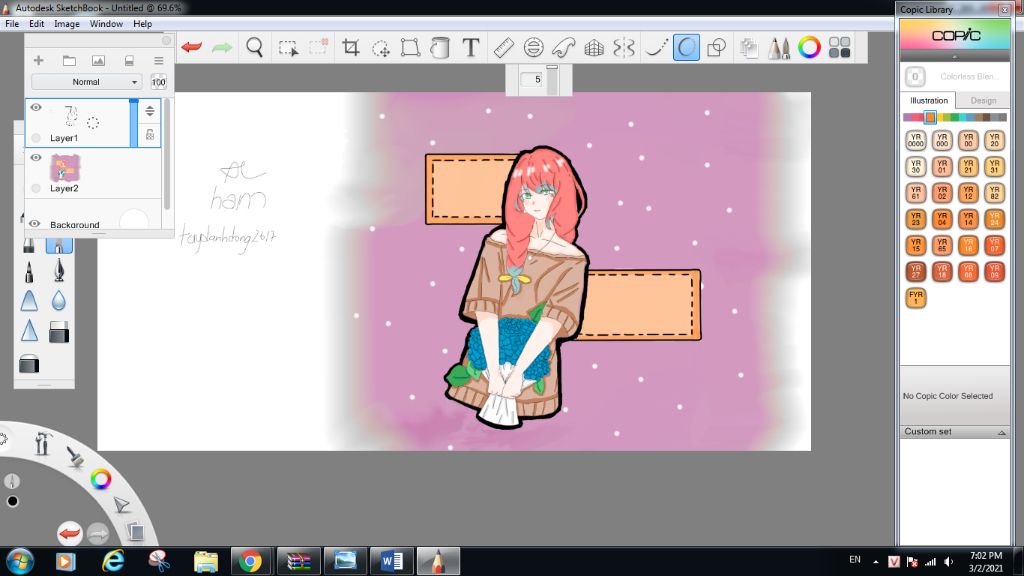Hide Layer1 using its eye icon

[x=36, y=107]
